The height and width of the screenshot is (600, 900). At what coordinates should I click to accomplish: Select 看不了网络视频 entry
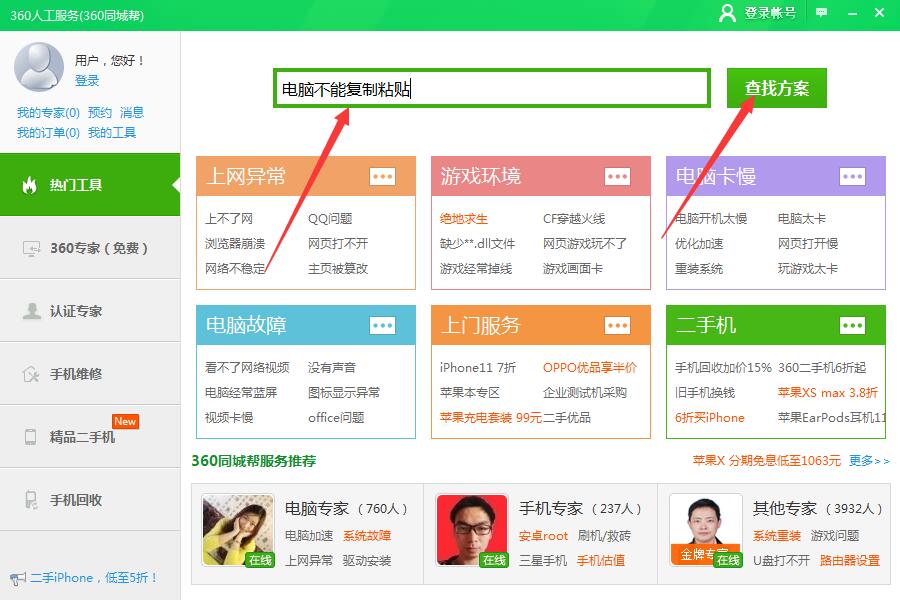click(247, 367)
